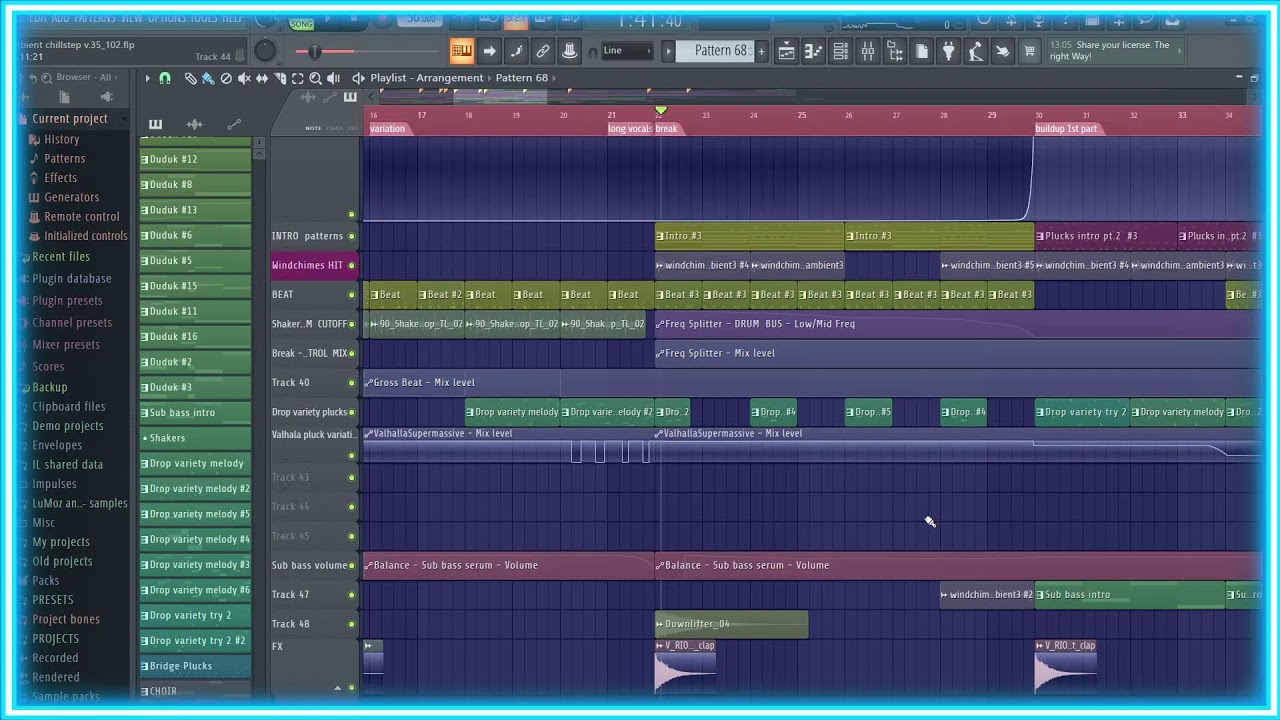Select the Playback speaker tool

(334, 78)
